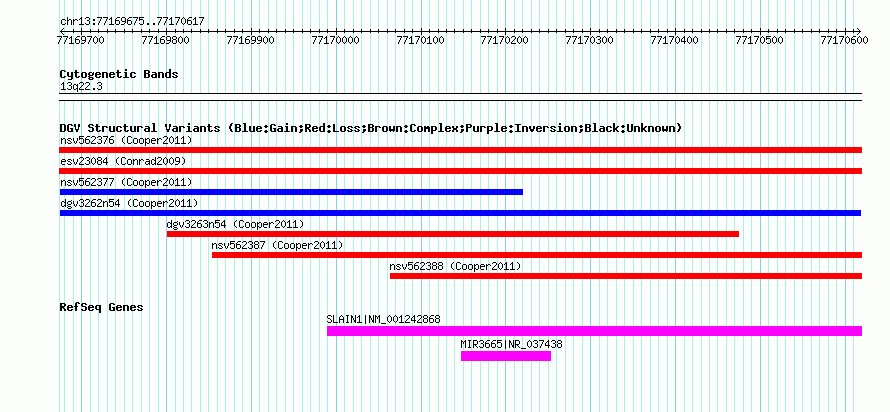Select the esv23084 (Conrad2009) red bar

point(460,171)
